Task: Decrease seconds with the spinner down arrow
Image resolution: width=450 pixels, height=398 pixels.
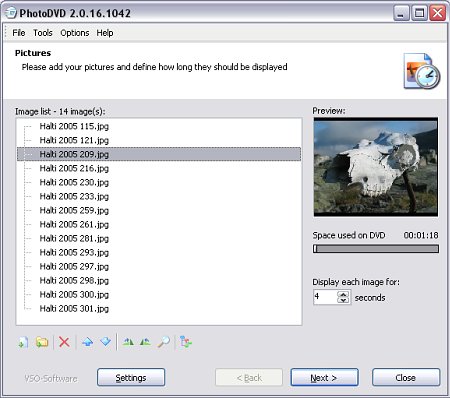Action: pos(343,300)
